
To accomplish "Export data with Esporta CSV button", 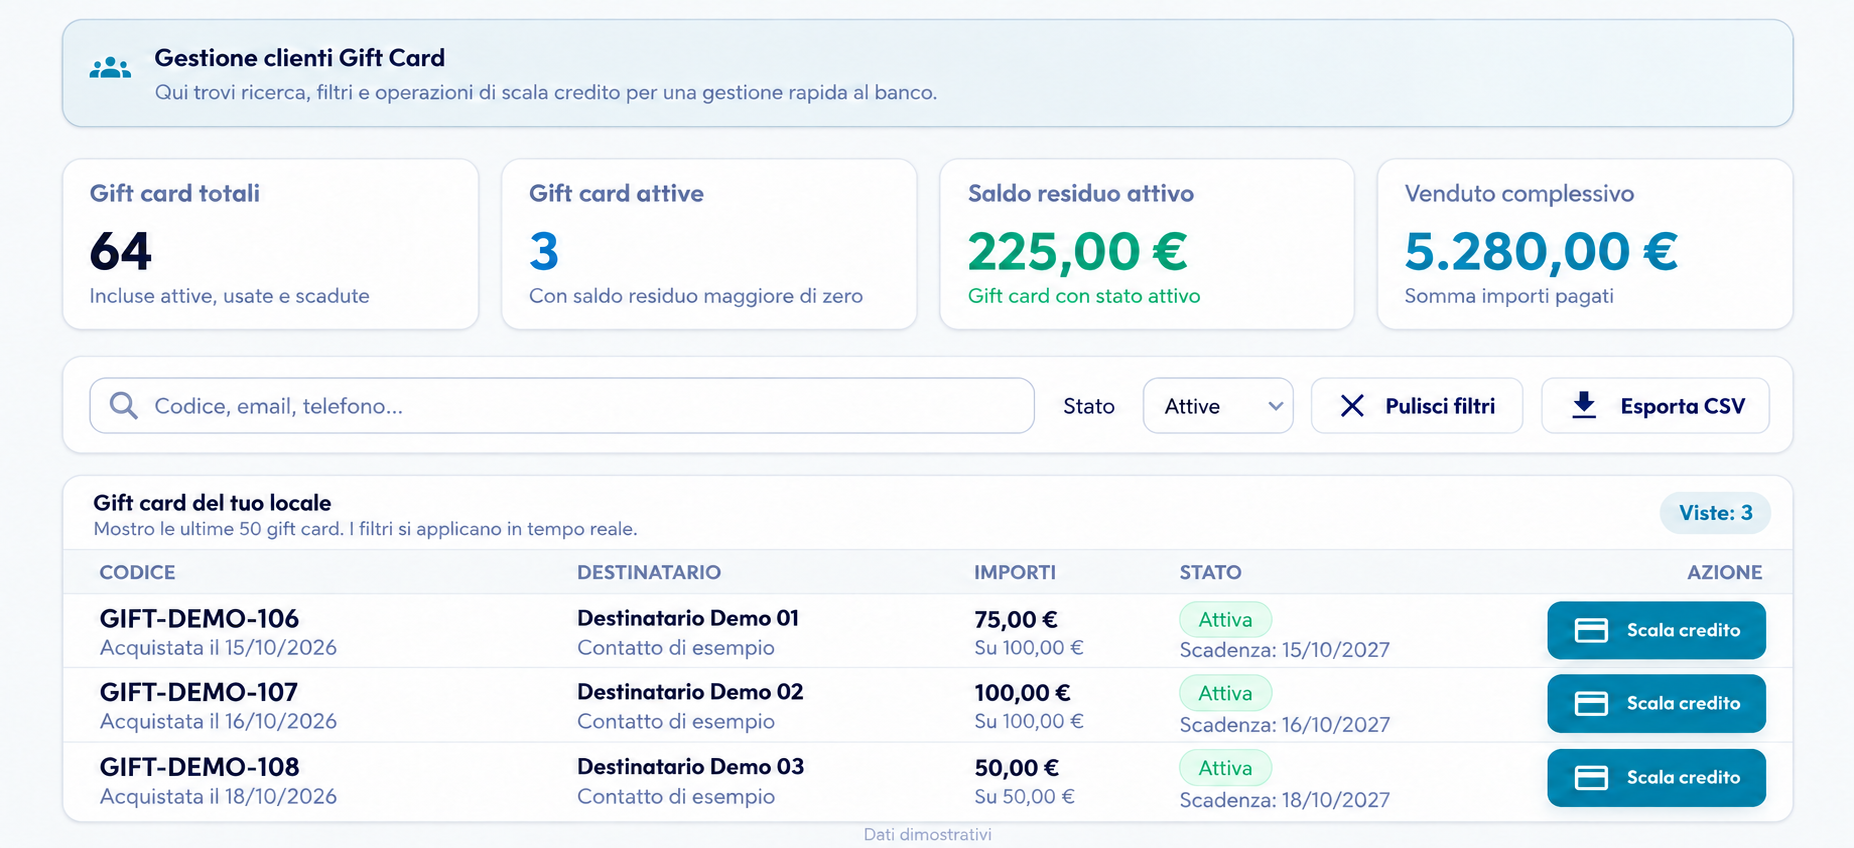I will coord(1655,405).
